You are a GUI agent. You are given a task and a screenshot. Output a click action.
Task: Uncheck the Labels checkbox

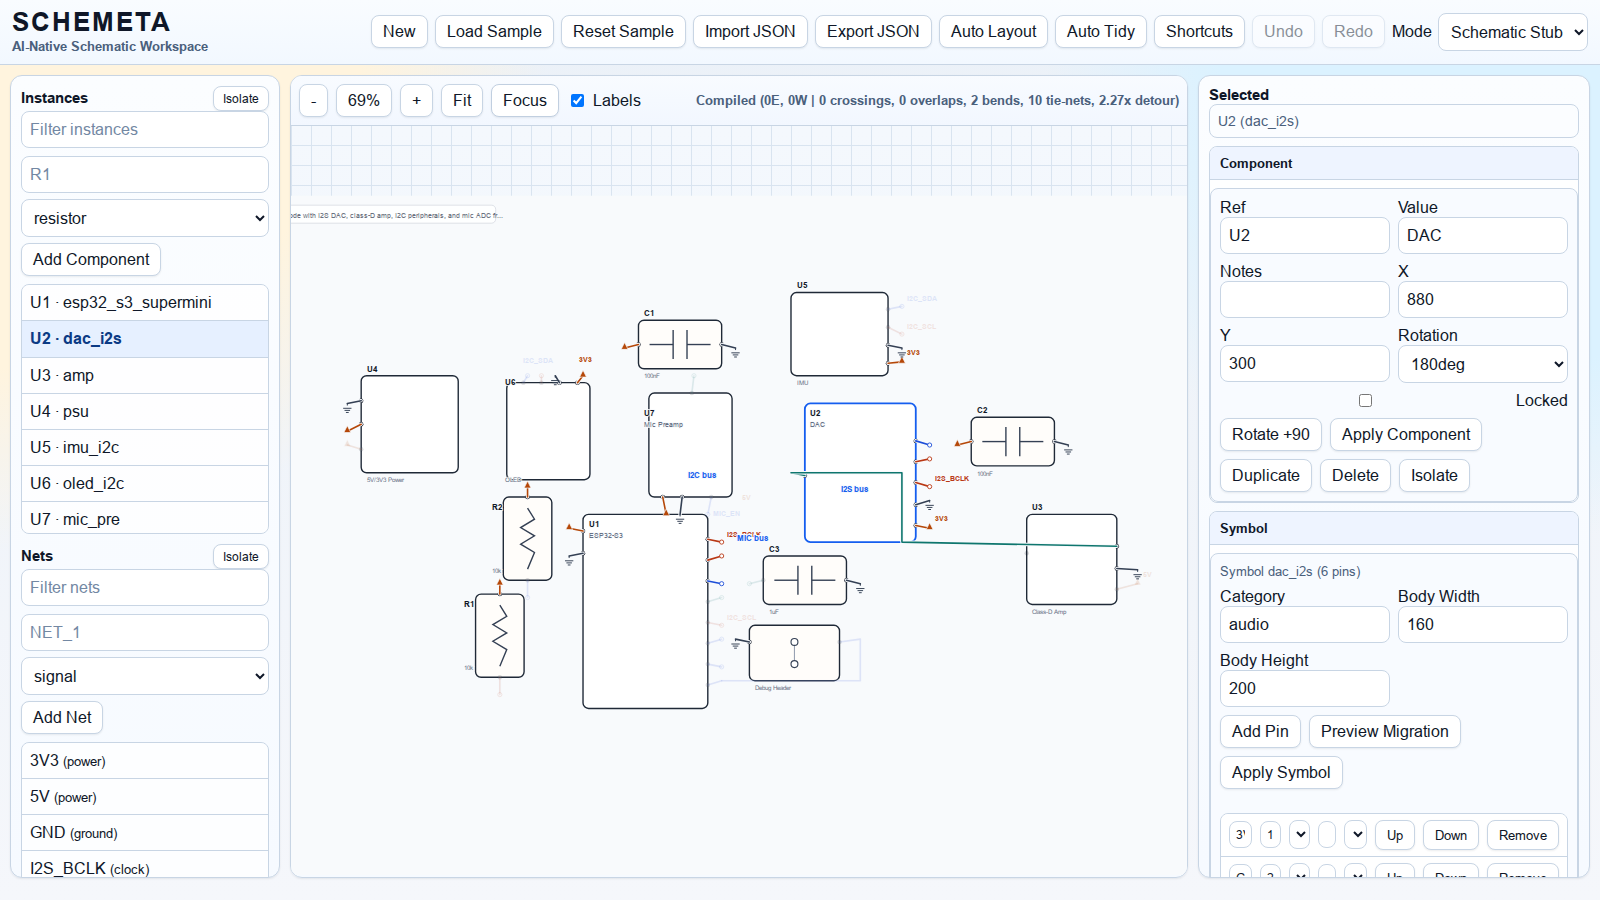(x=578, y=101)
